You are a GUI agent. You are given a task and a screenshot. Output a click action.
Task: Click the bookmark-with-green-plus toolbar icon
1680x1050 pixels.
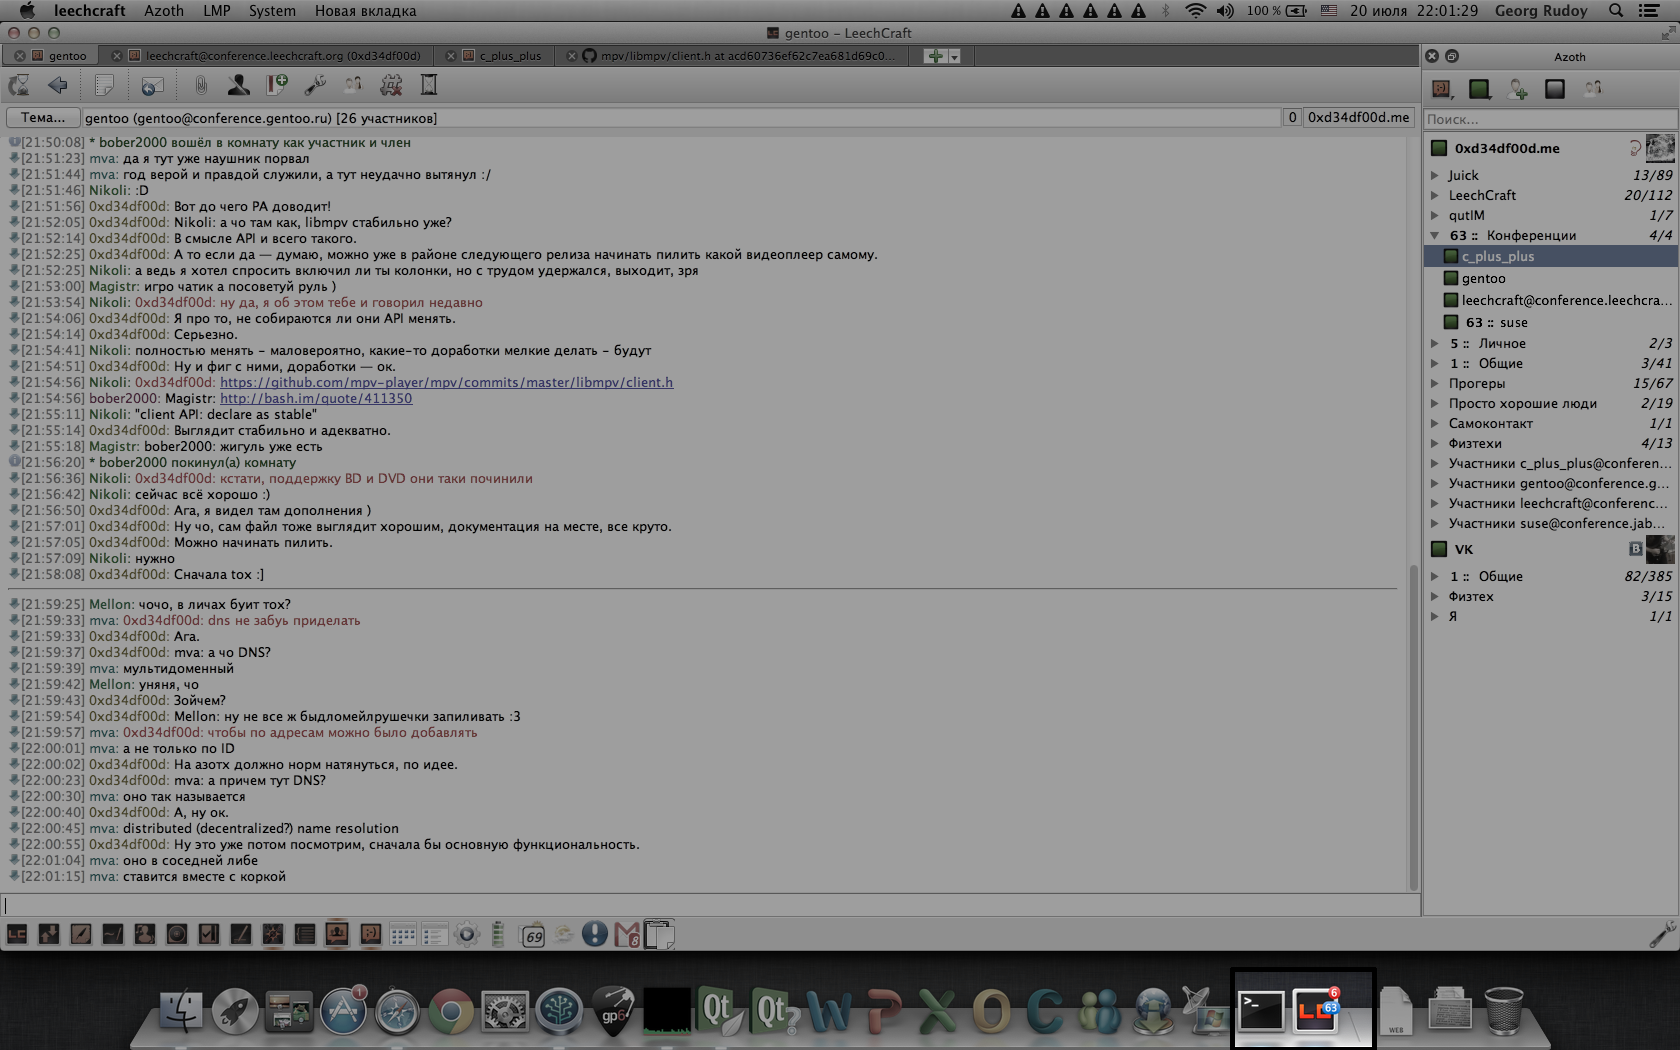click(x=276, y=86)
